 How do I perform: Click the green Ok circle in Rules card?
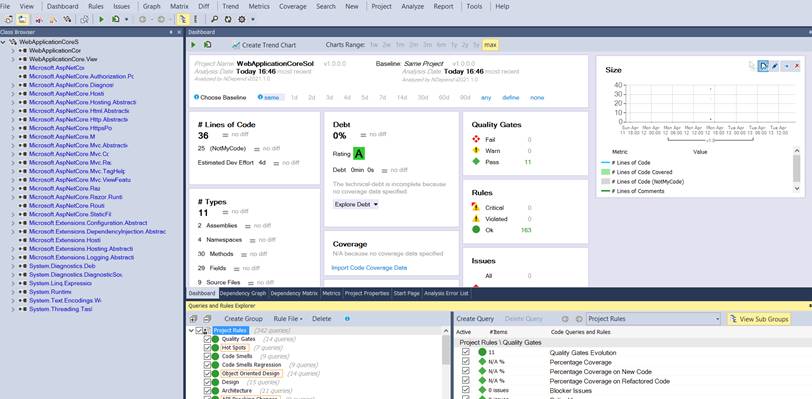pos(476,230)
